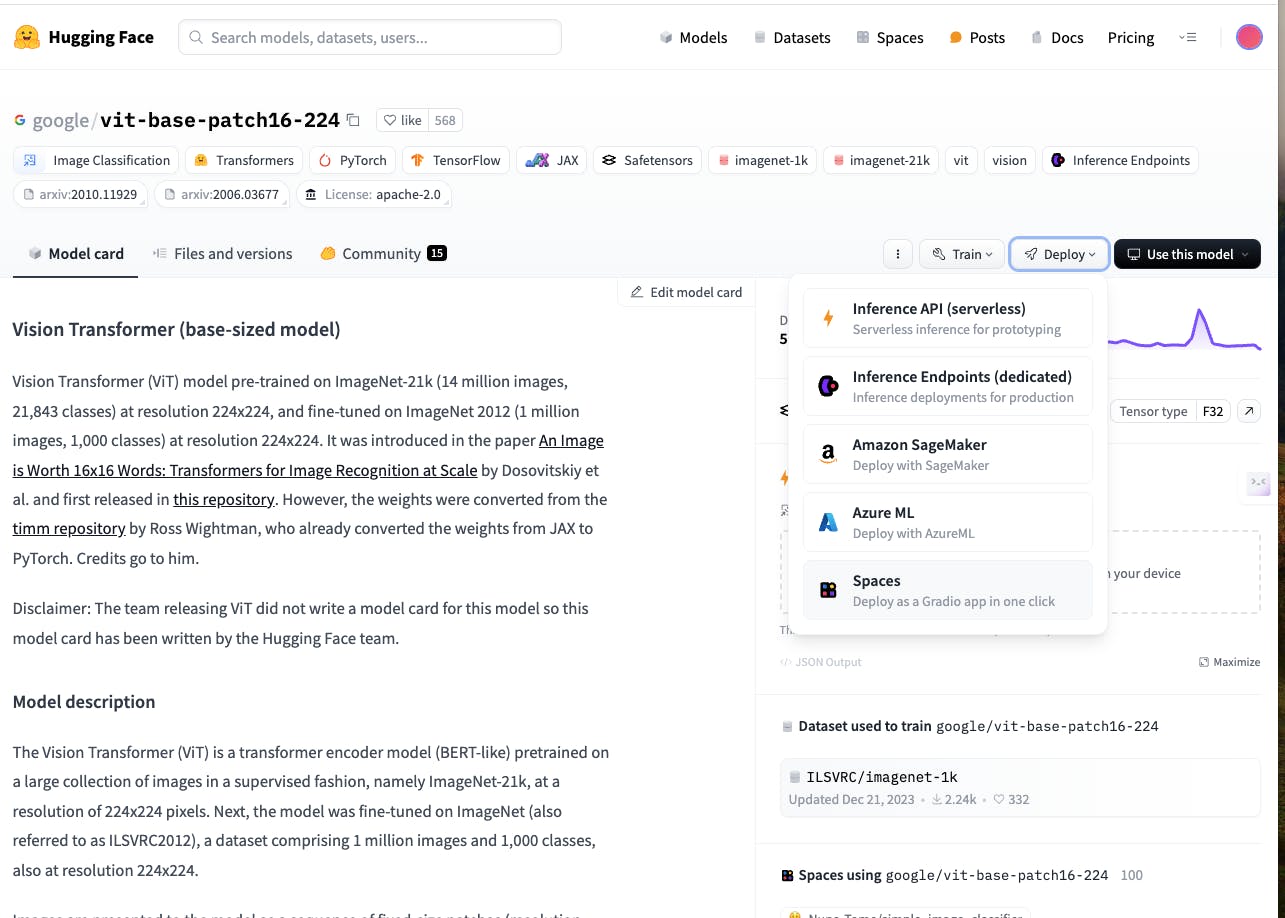Collapse the Deploy dropdown
This screenshot has height=918, width=1285.
tap(1060, 254)
